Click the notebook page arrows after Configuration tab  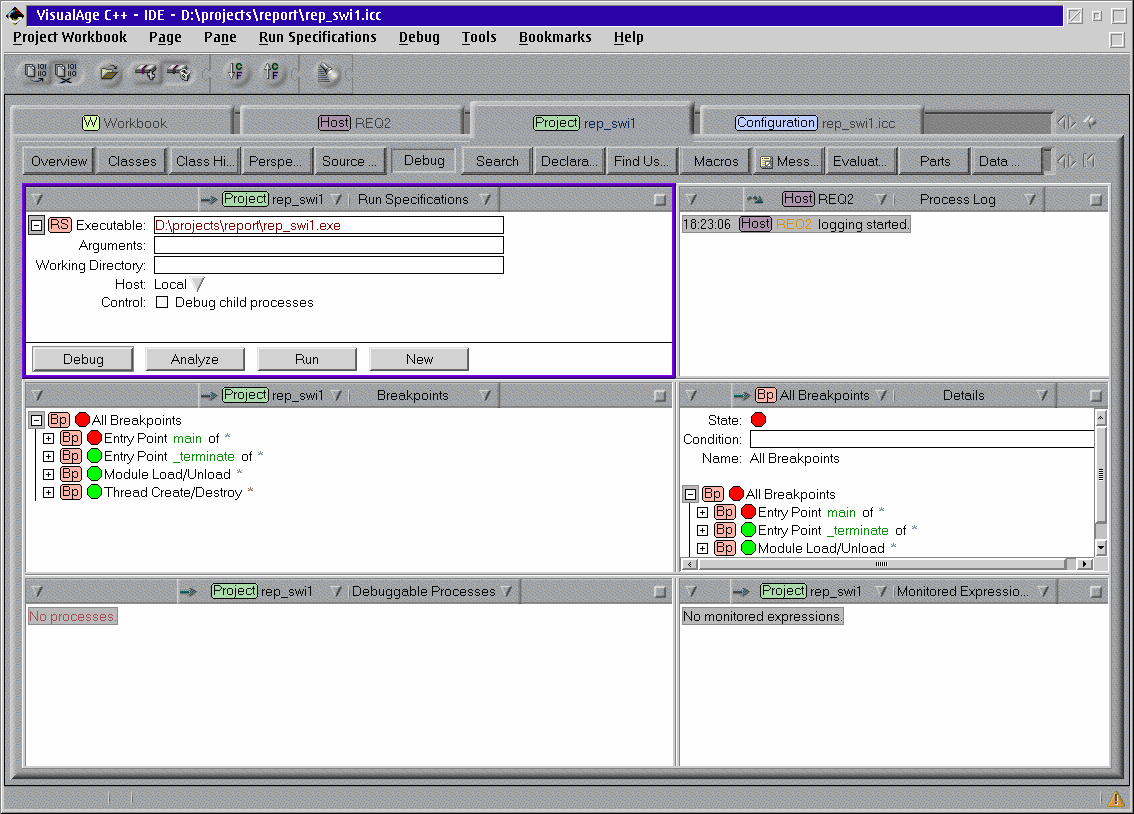1066,122
